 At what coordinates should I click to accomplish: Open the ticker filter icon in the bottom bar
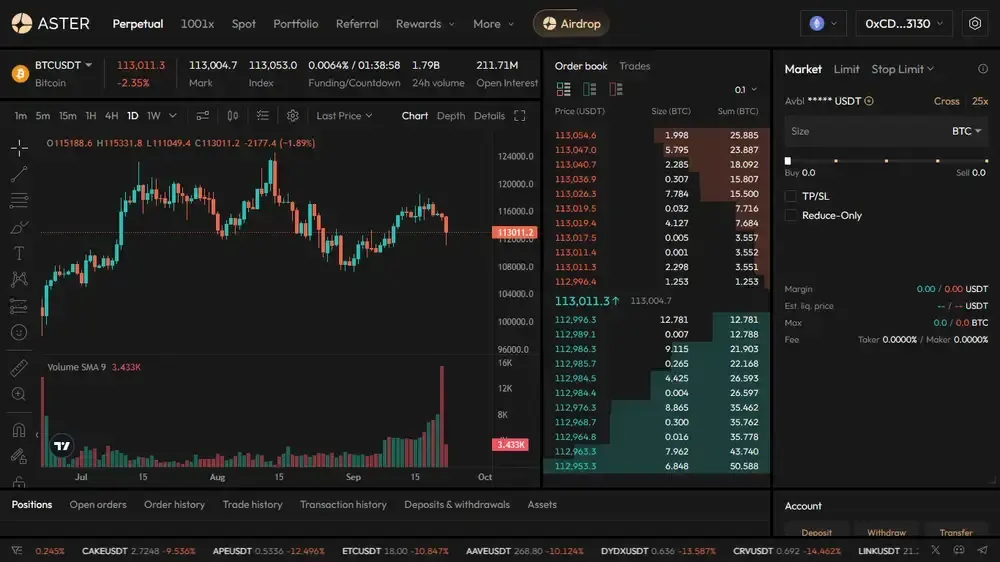tap(17, 551)
